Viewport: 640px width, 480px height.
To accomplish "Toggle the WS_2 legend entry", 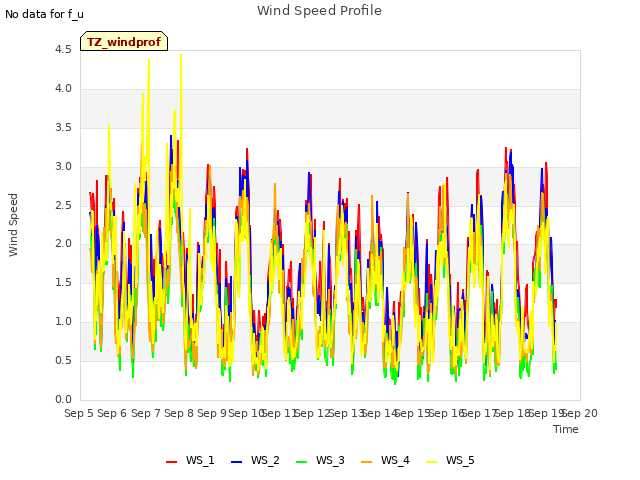I will pyautogui.click(x=255, y=460).
